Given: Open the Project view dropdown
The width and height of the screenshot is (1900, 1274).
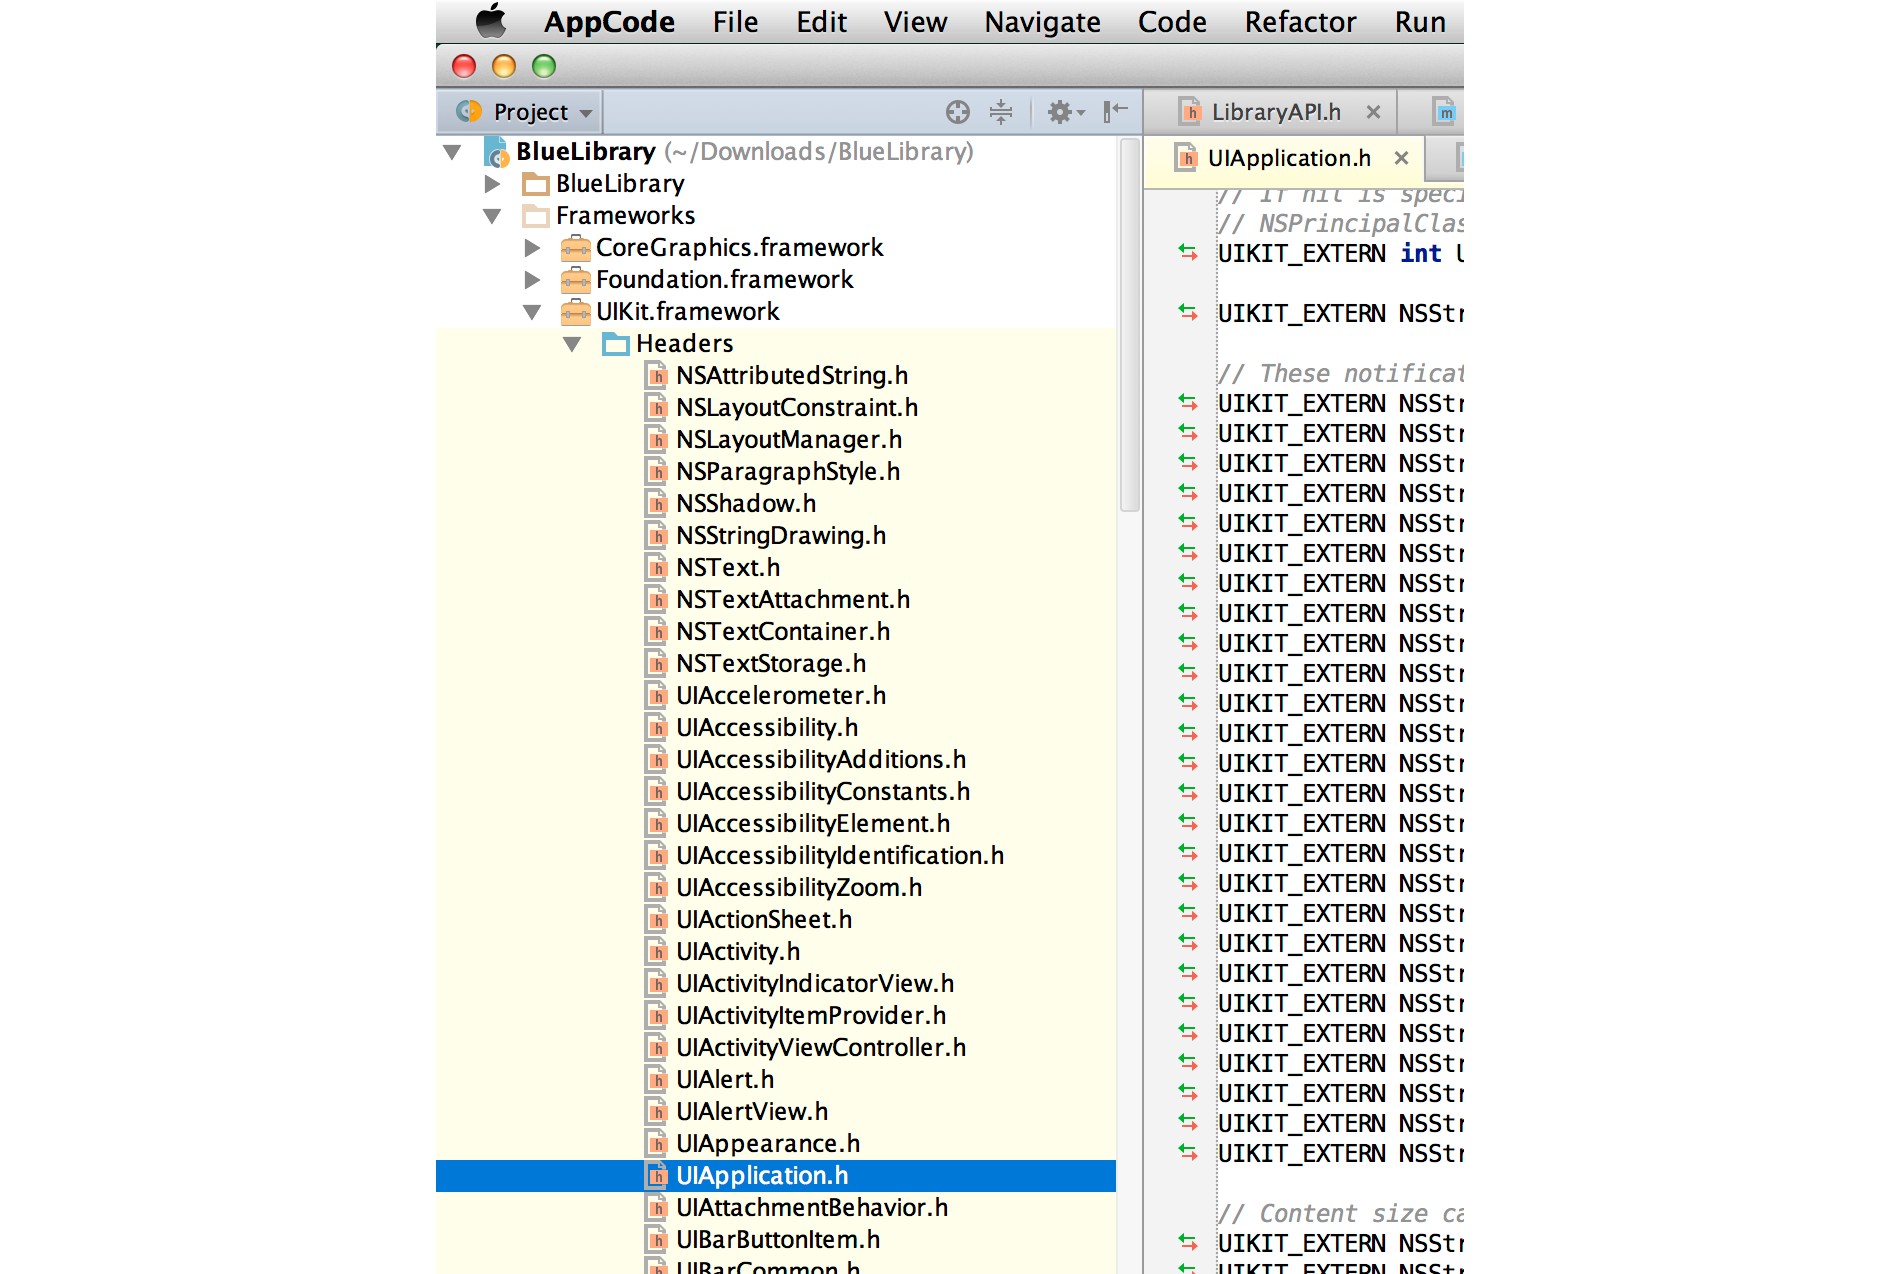Looking at the screenshot, I should (524, 112).
